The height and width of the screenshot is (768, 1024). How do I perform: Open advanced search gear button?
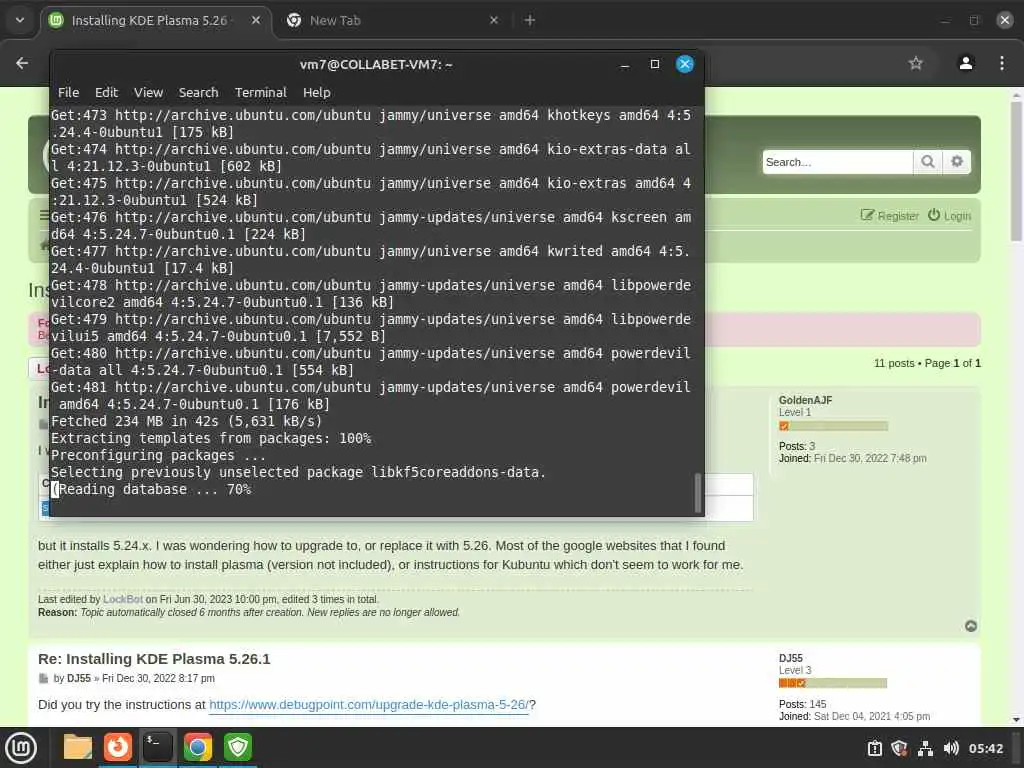(957, 162)
